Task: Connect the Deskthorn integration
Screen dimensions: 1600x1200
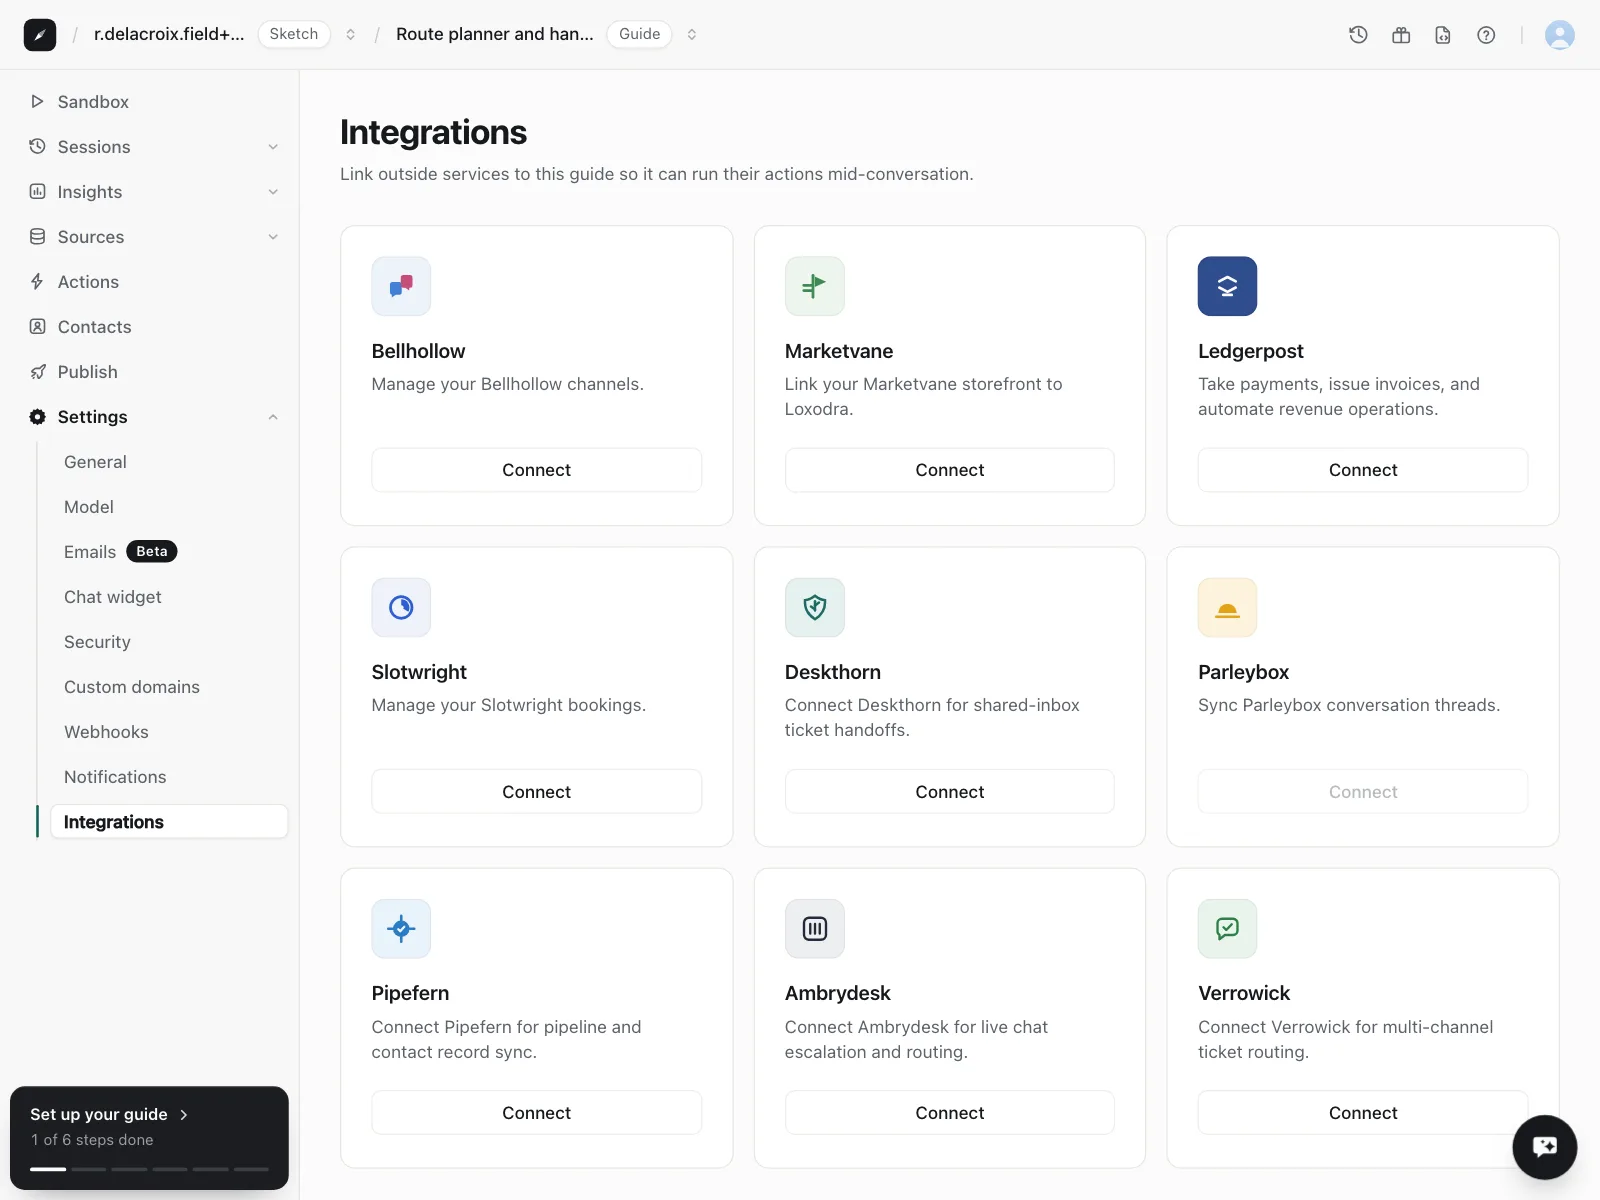Action: (949, 791)
